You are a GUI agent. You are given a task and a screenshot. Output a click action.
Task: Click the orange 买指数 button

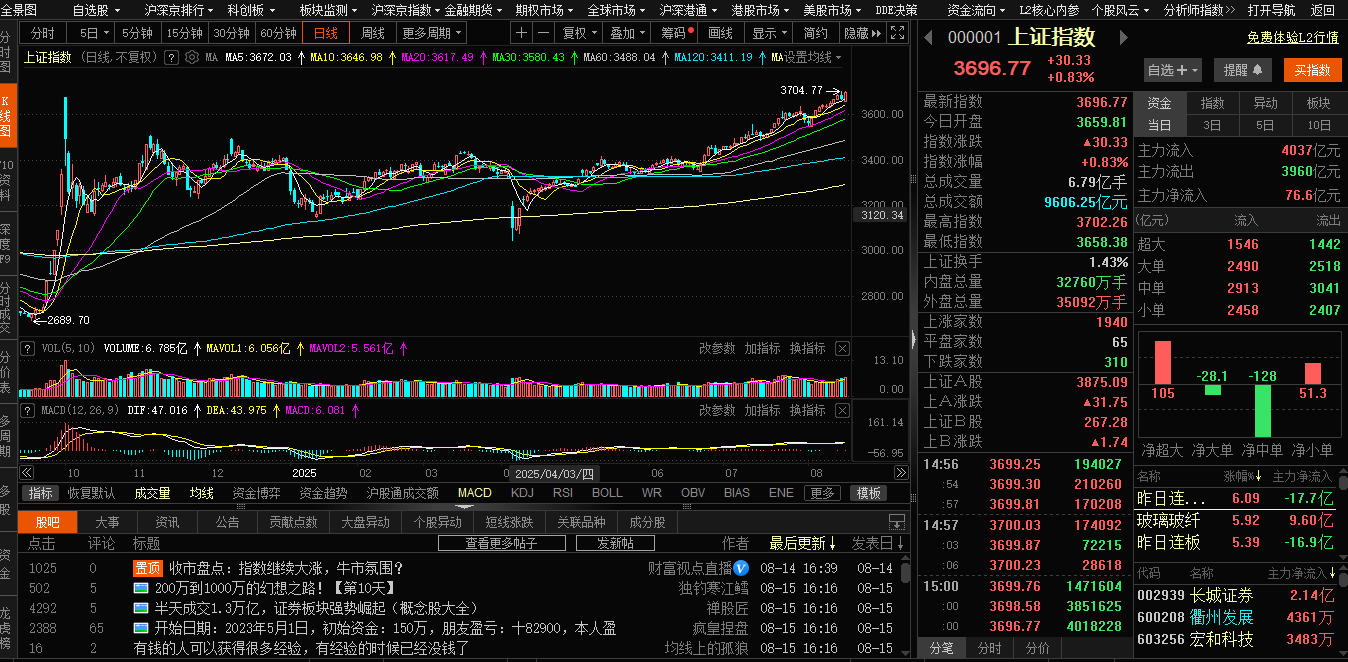tap(1312, 70)
